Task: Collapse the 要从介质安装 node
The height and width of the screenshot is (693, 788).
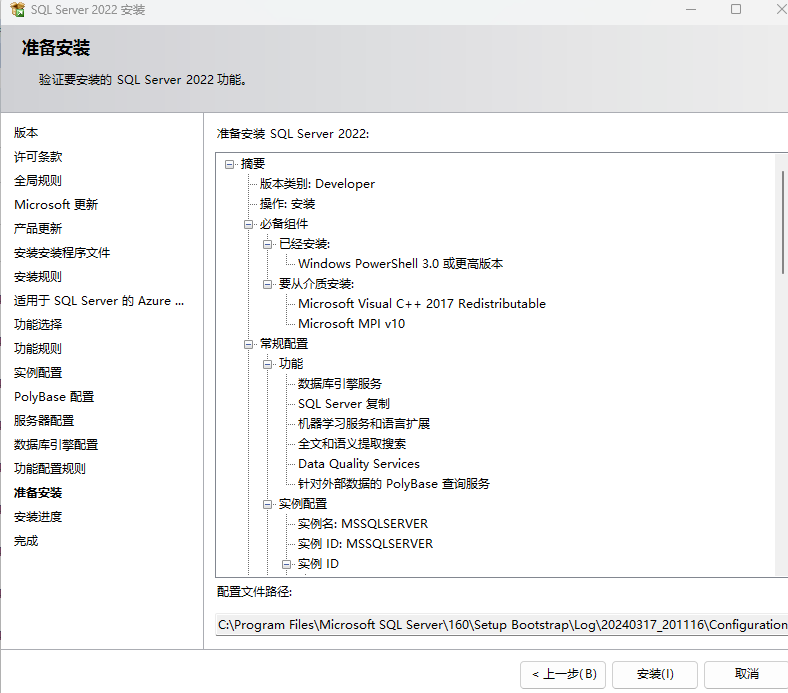Action: 267,284
